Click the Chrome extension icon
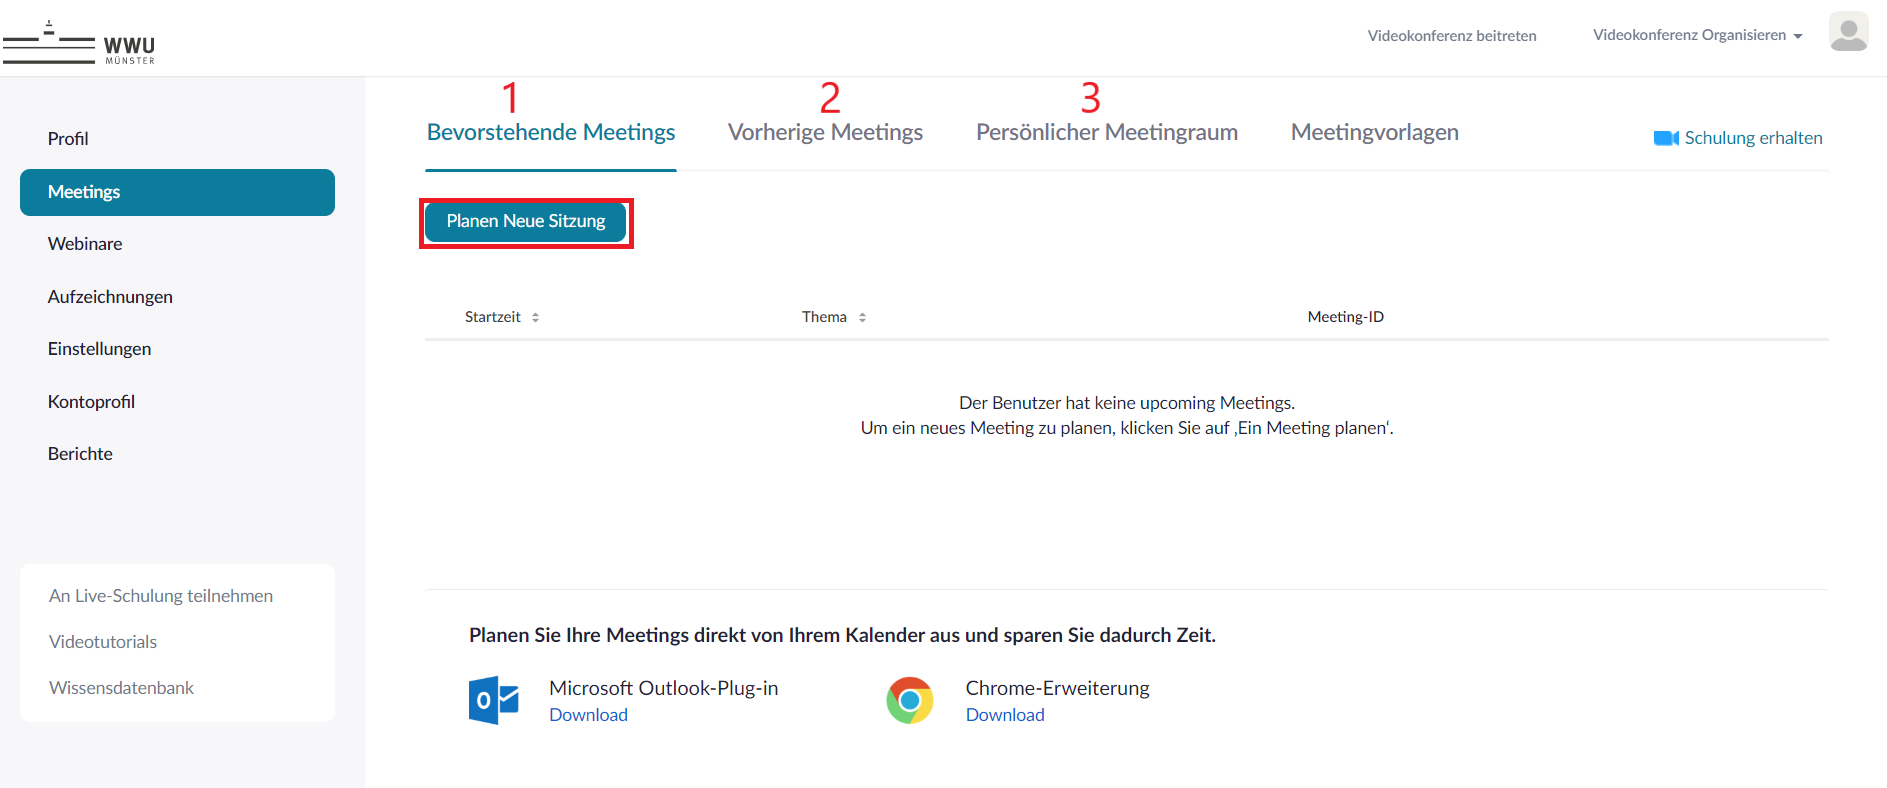 pyautogui.click(x=909, y=700)
